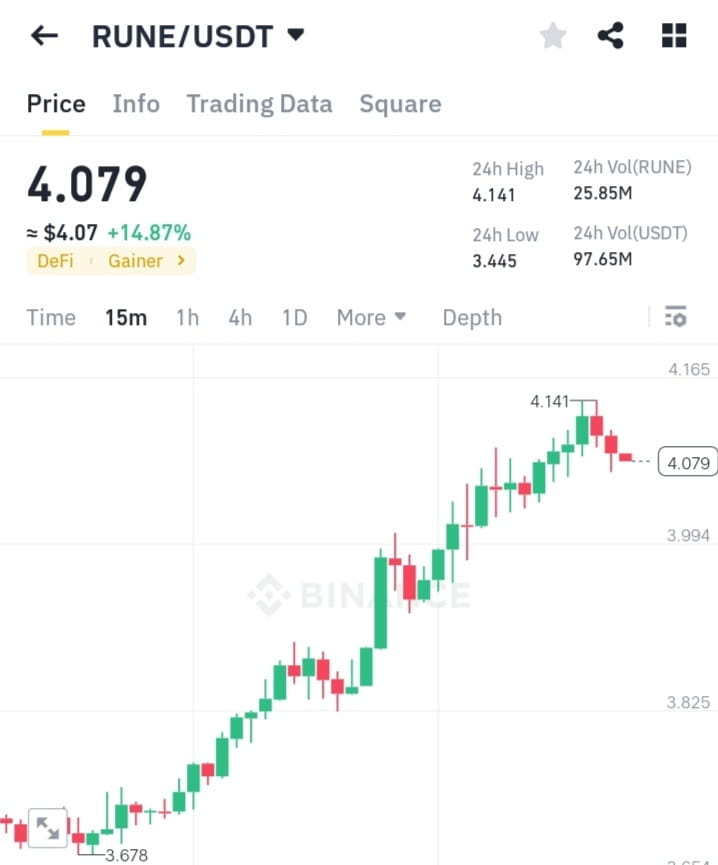Open the grid menu in top-right corner
The width and height of the screenshot is (718, 865).
[x=673, y=35]
